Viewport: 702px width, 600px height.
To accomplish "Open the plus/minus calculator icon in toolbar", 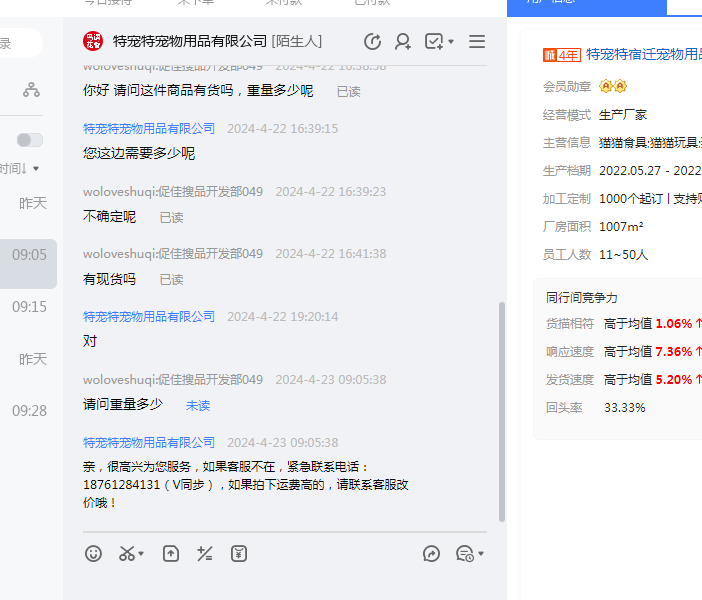I will 205,553.
